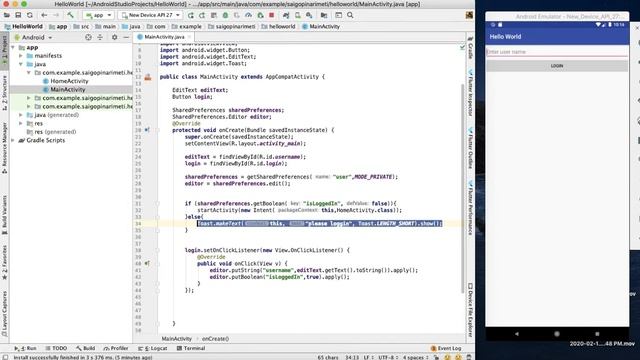The height and width of the screenshot is (360, 640).
Task: Click the Debug app bug icon
Action: coord(225,15)
